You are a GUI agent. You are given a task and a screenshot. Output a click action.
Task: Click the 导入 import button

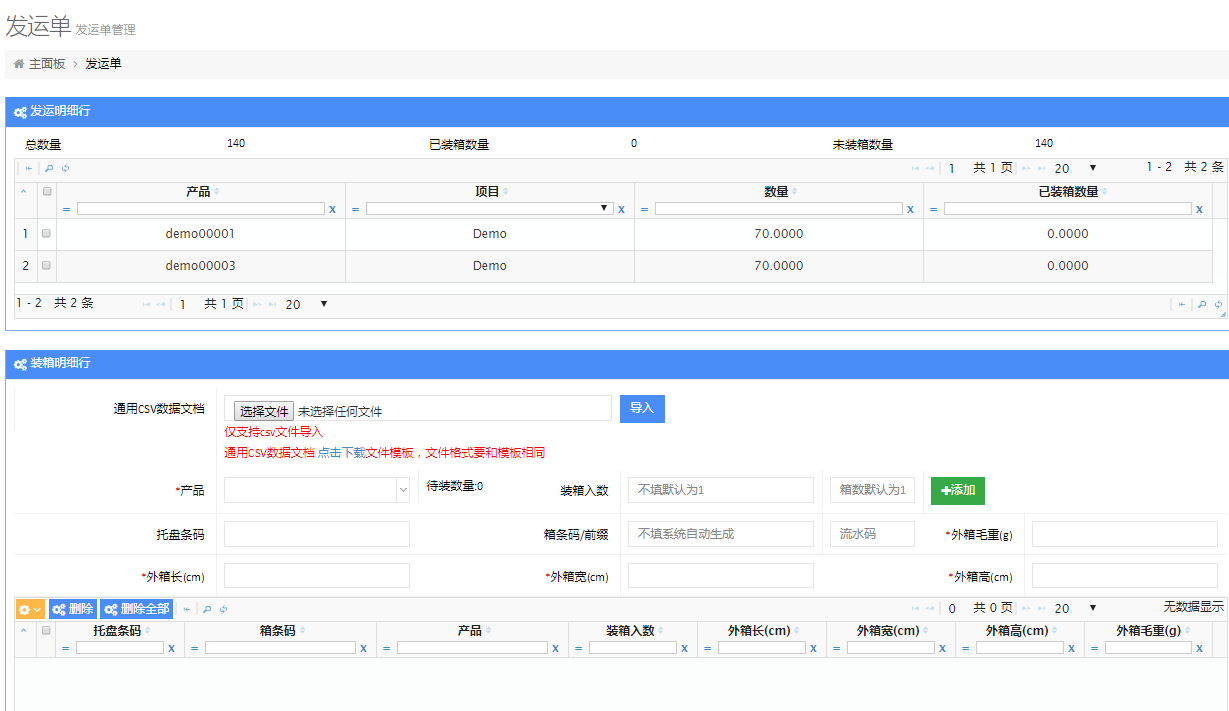point(642,409)
